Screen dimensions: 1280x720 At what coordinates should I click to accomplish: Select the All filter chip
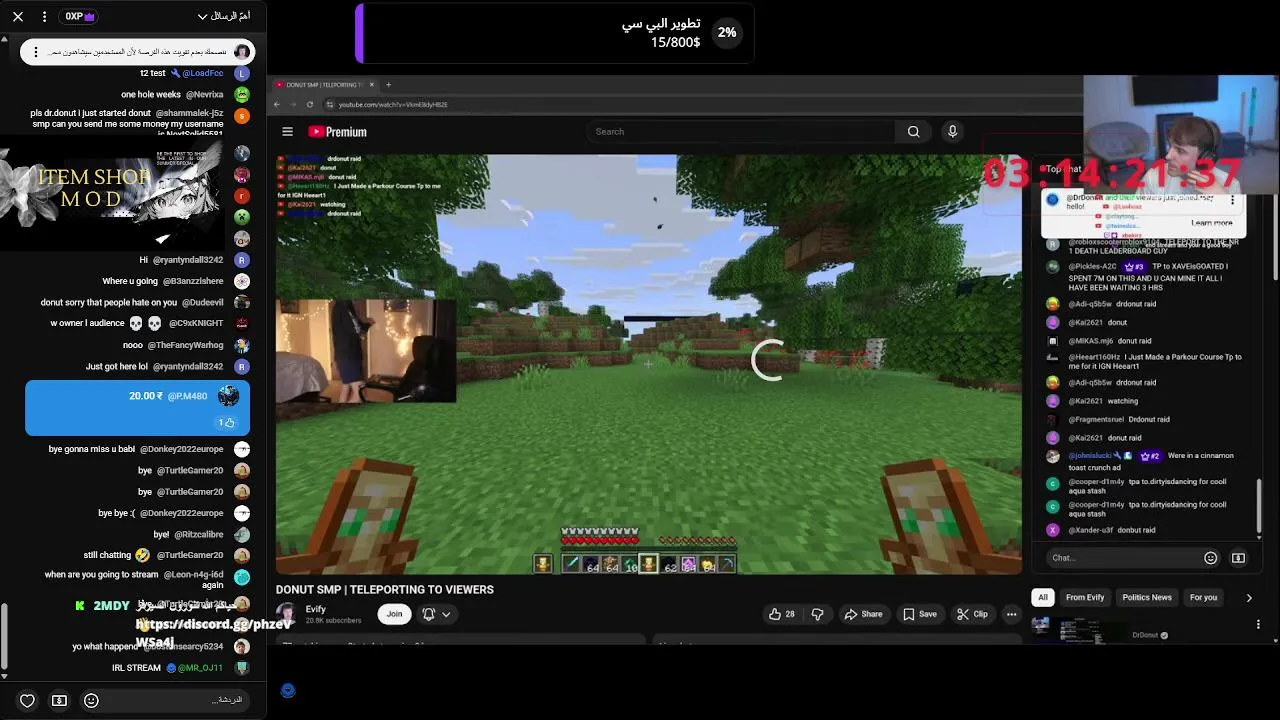pyautogui.click(x=1043, y=597)
